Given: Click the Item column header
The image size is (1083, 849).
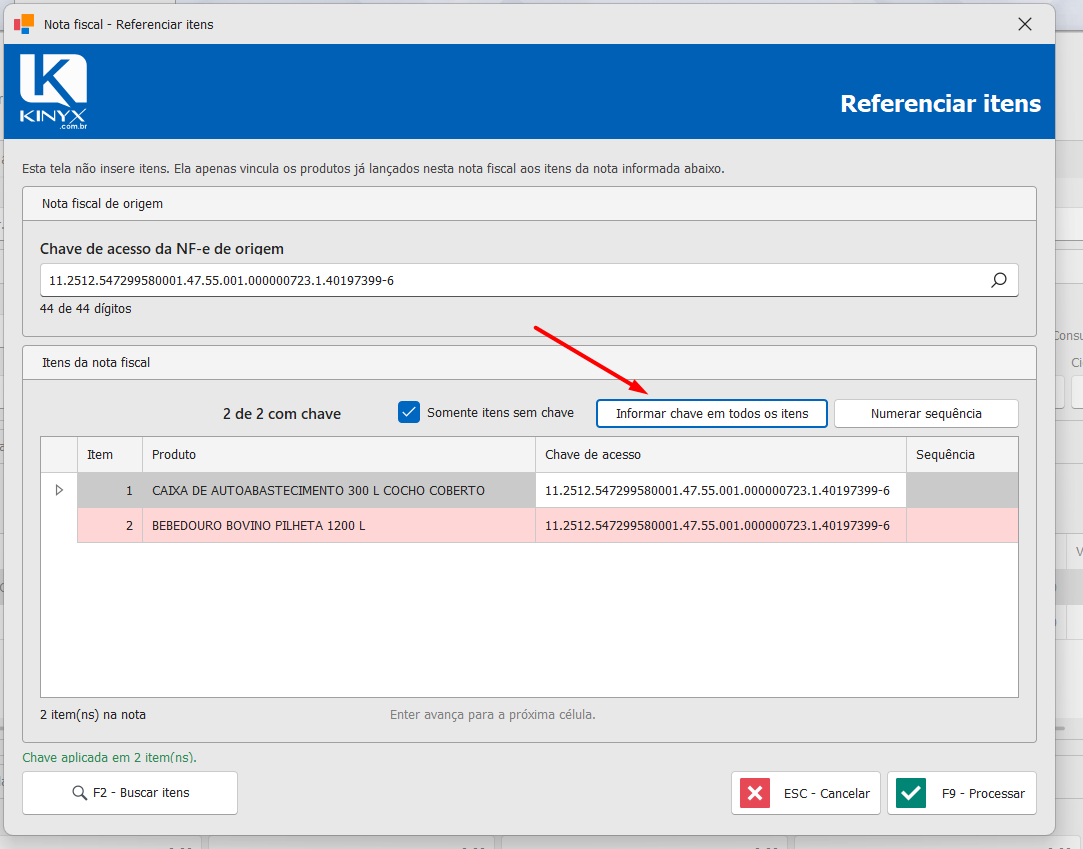Looking at the screenshot, I should (x=110, y=455).
